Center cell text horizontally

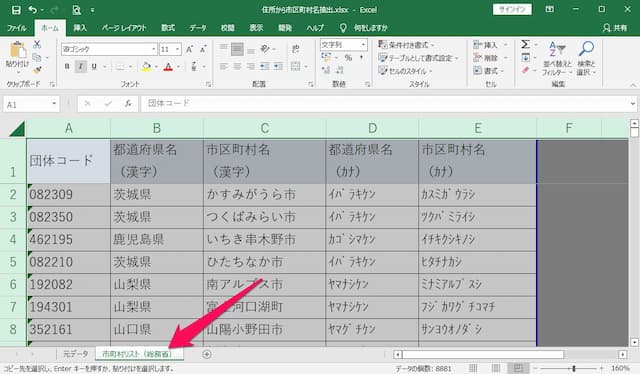(x=237, y=66)
